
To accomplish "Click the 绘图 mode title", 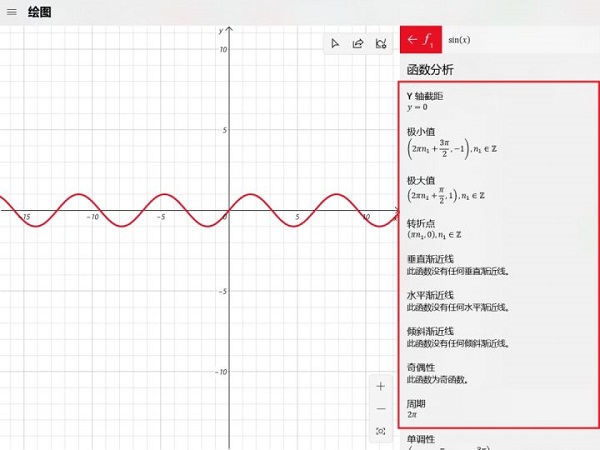I will (40, 12).
